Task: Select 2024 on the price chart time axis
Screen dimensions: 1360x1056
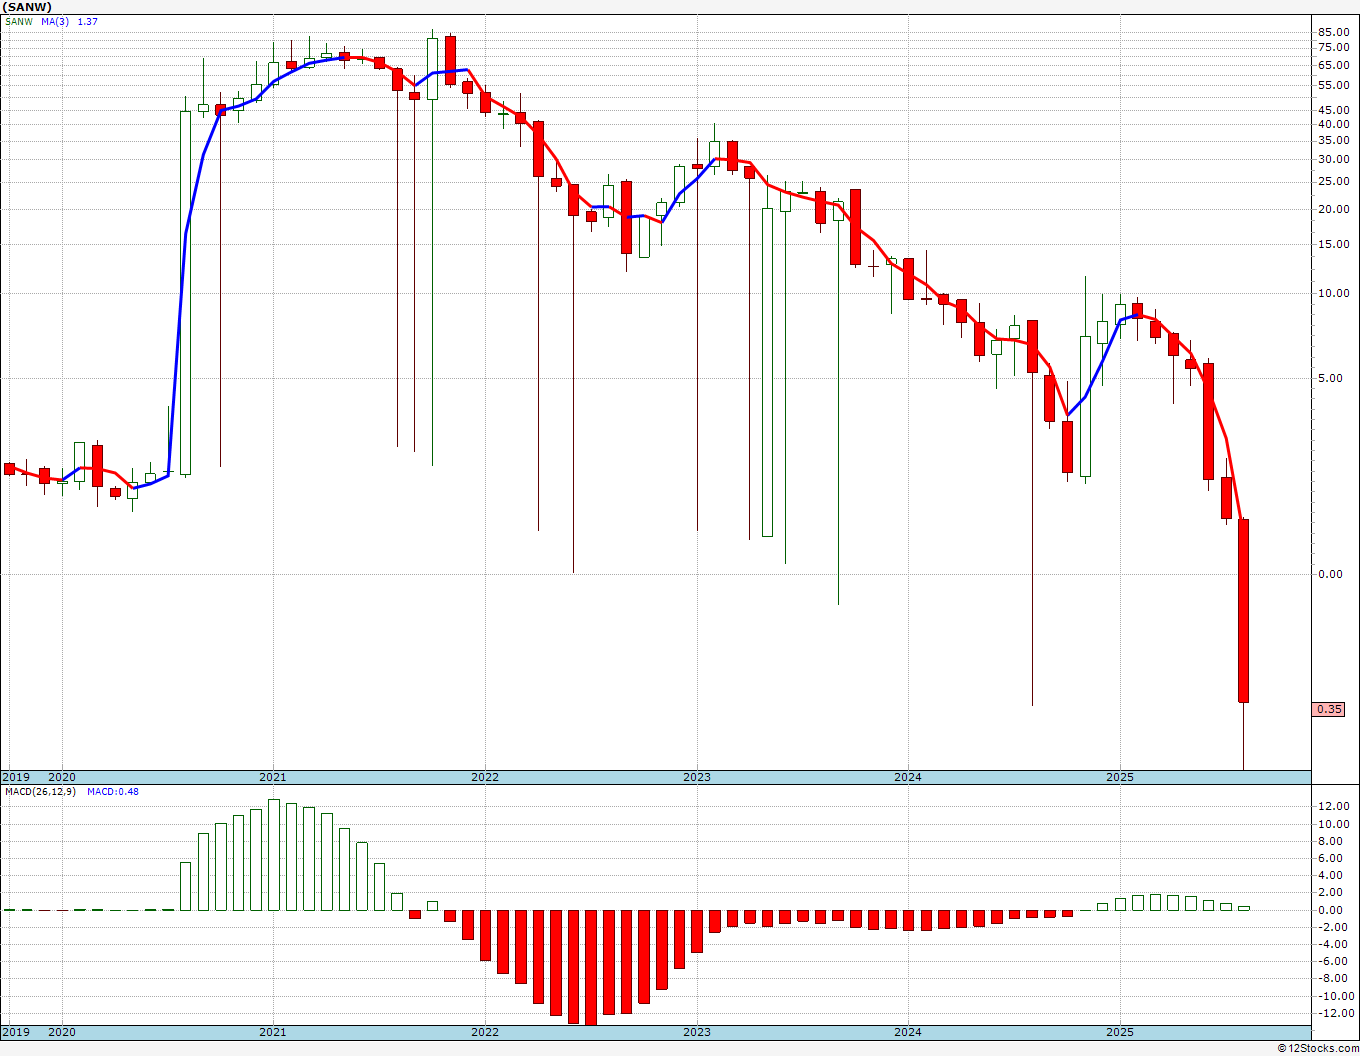Action: (x=908, y=777)
